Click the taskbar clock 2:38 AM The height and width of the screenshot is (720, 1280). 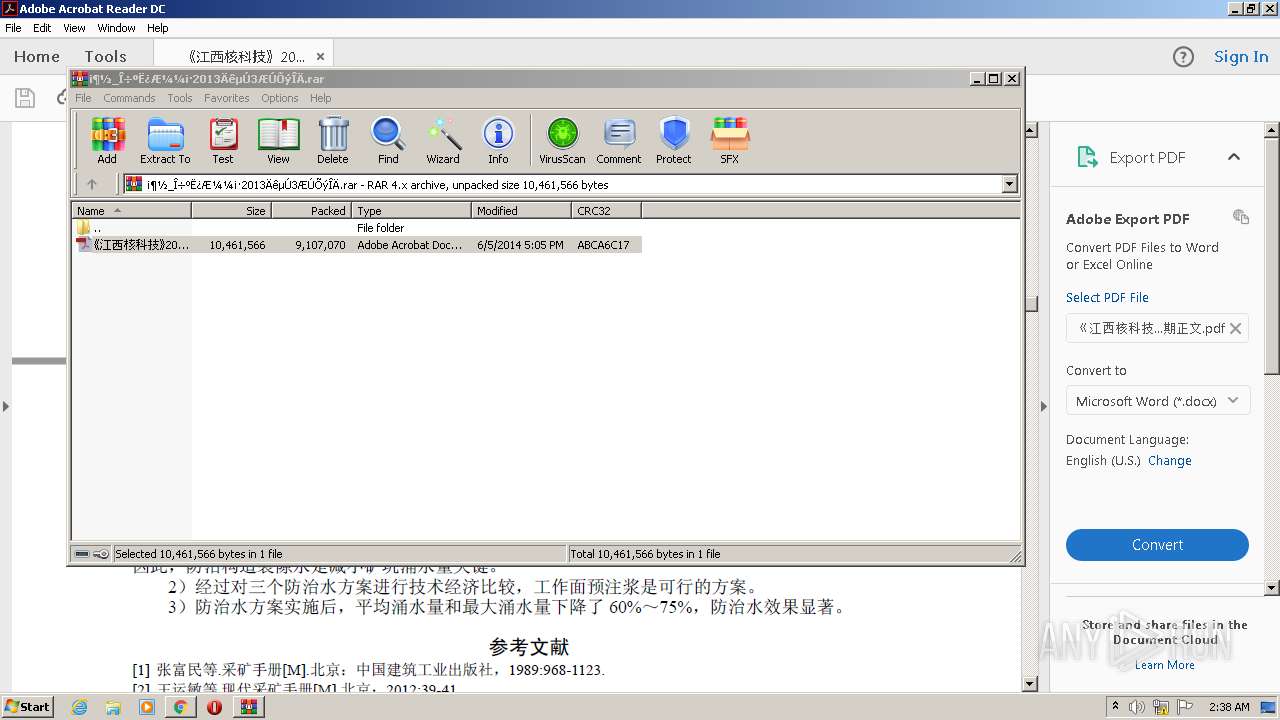tap(1229, 707)
